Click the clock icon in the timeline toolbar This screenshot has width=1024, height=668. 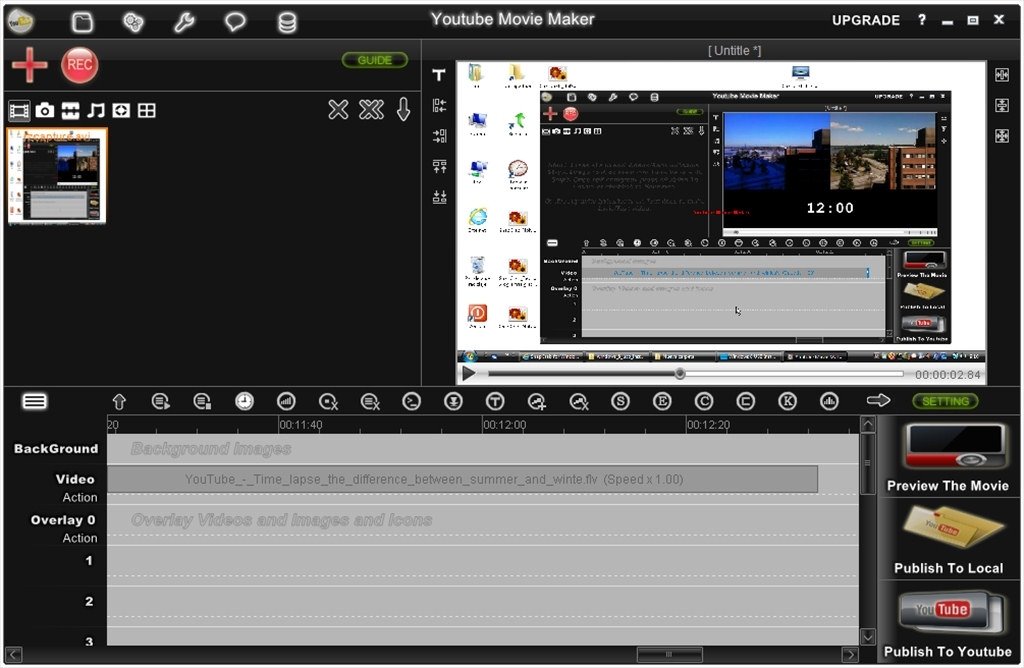(x=244, y=401)
